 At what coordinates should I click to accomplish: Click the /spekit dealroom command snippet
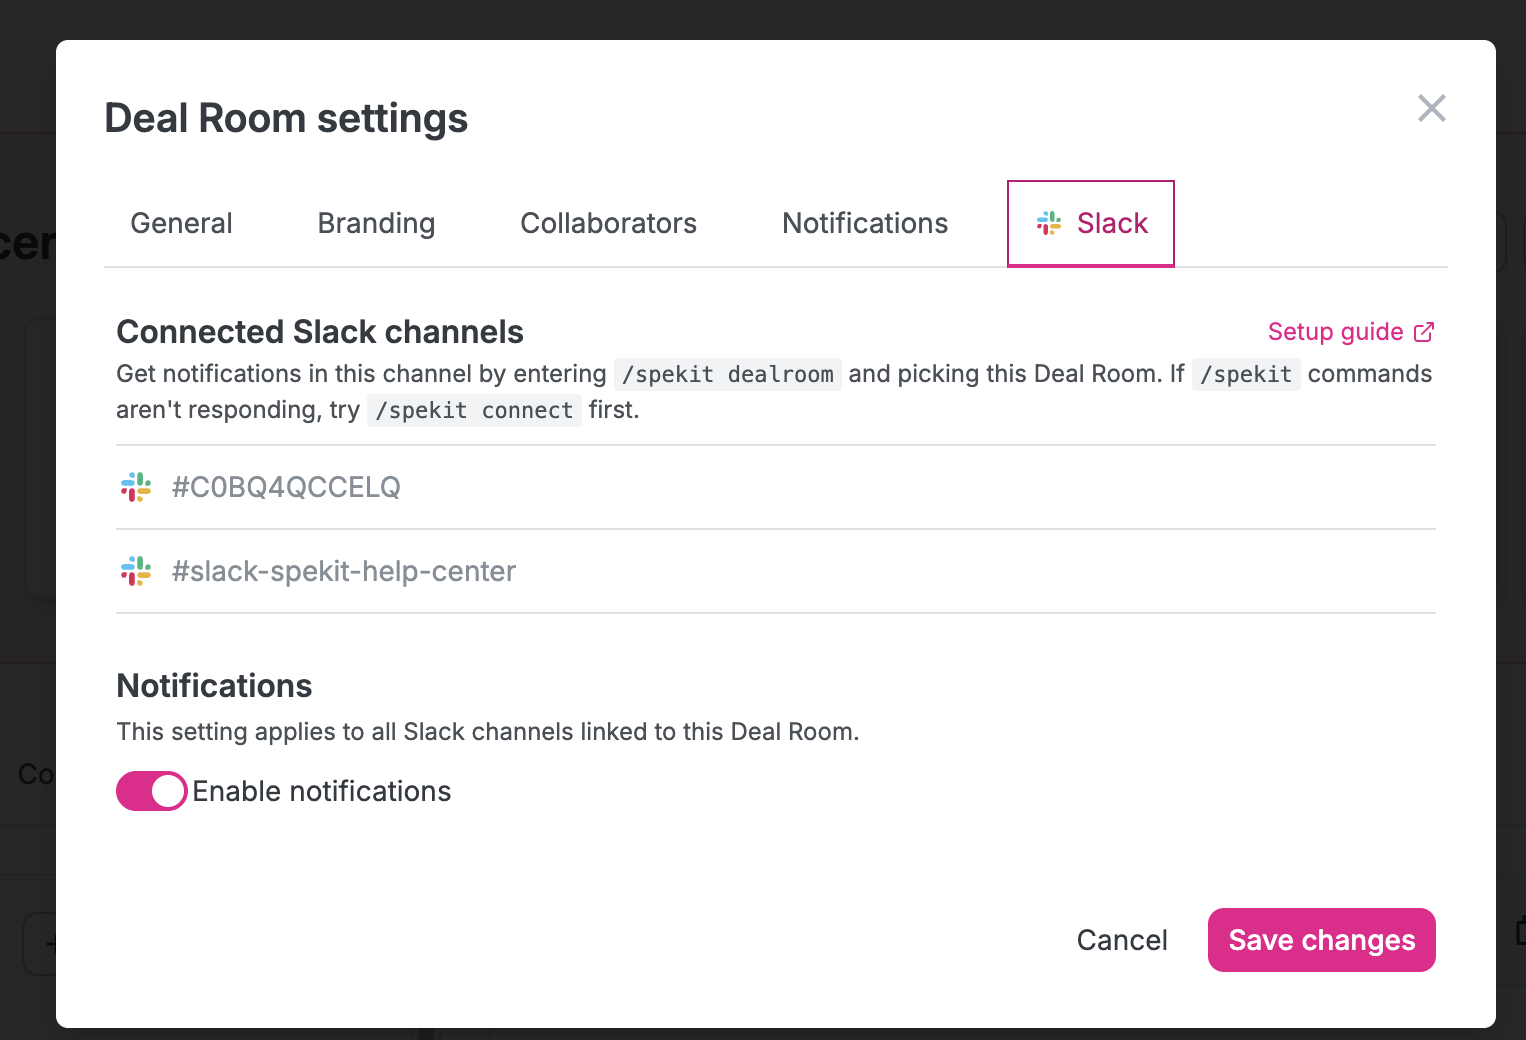coord(728,374)
